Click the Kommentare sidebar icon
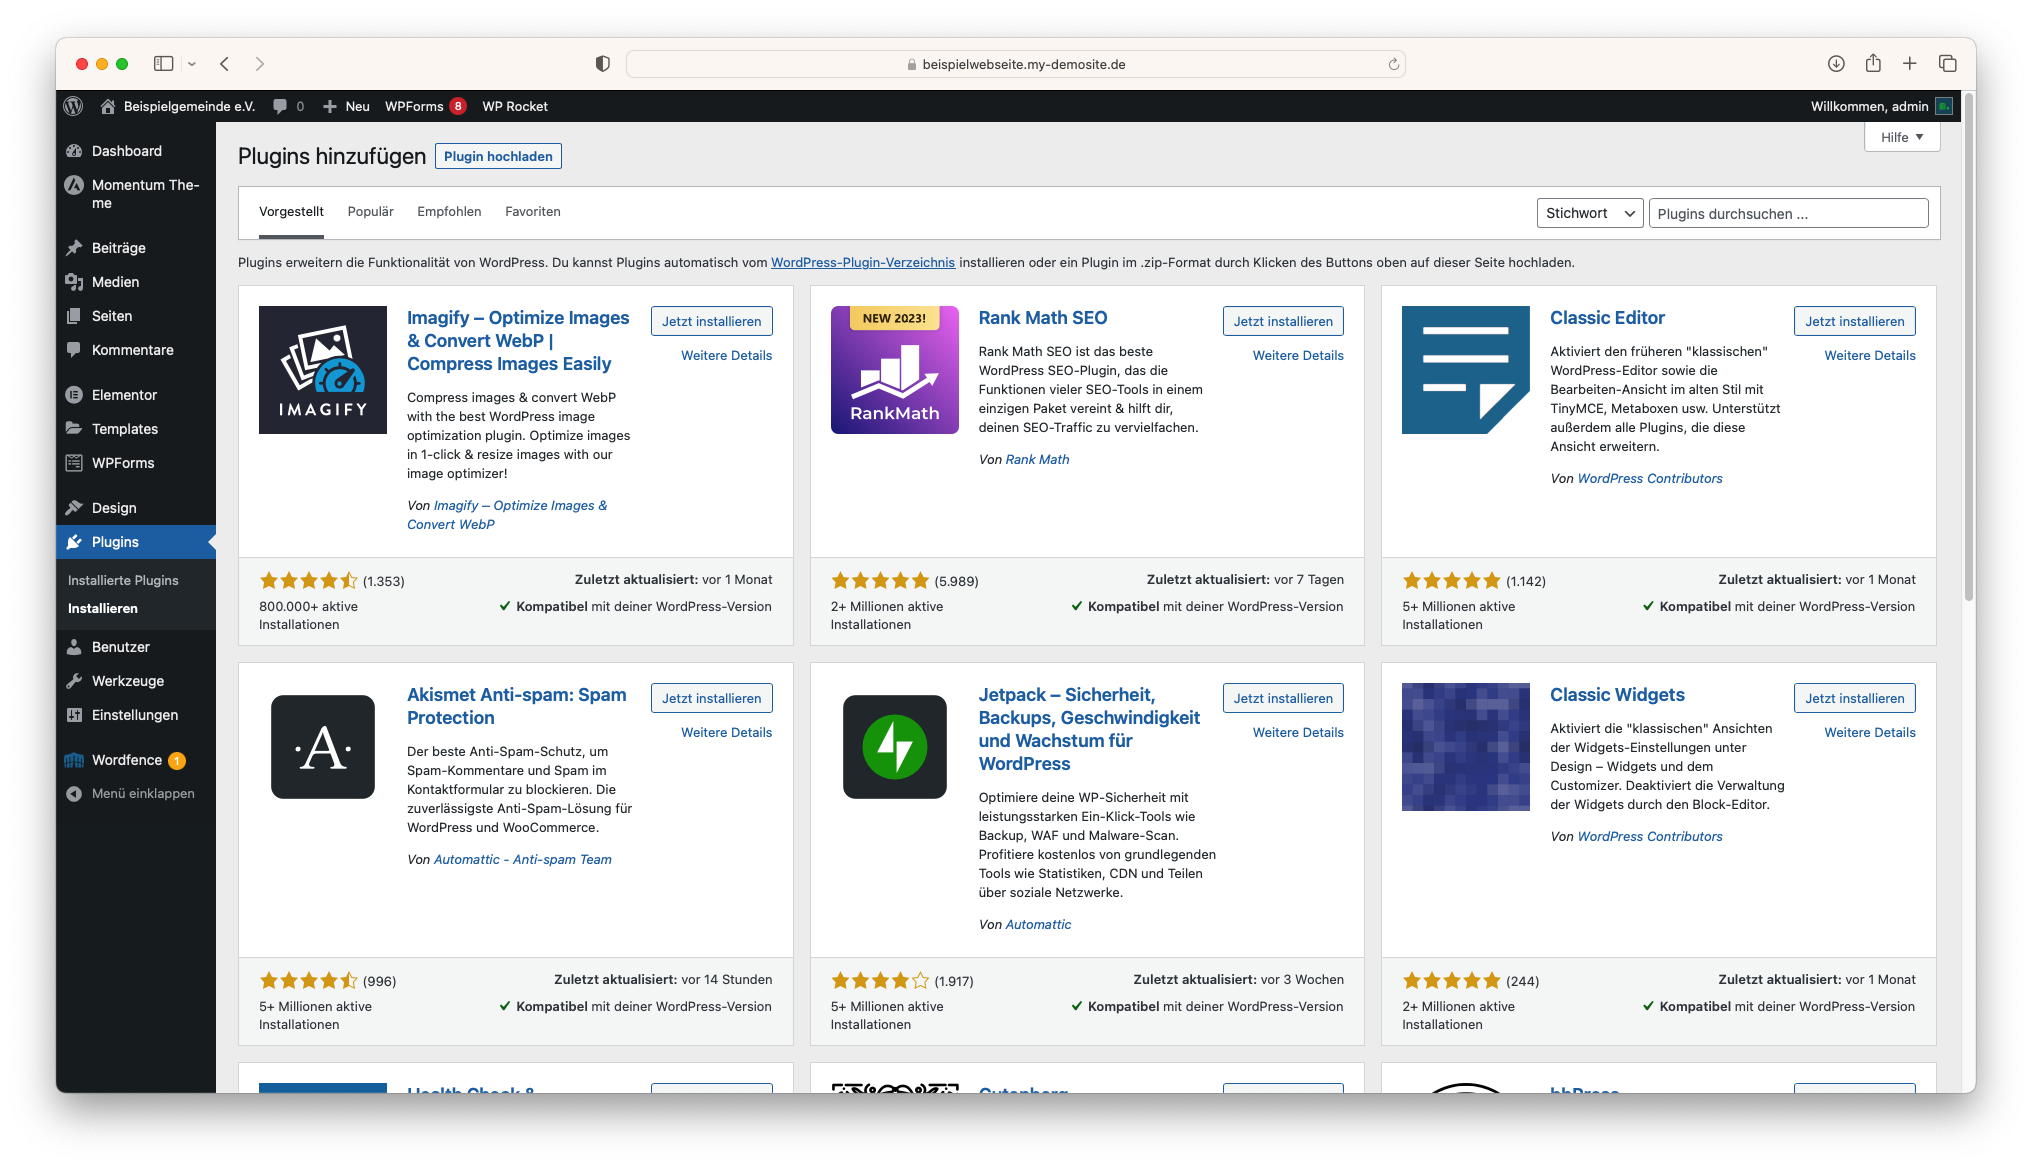Image resolution: width=2032 pixels, height=1167 pixels. 74,350
